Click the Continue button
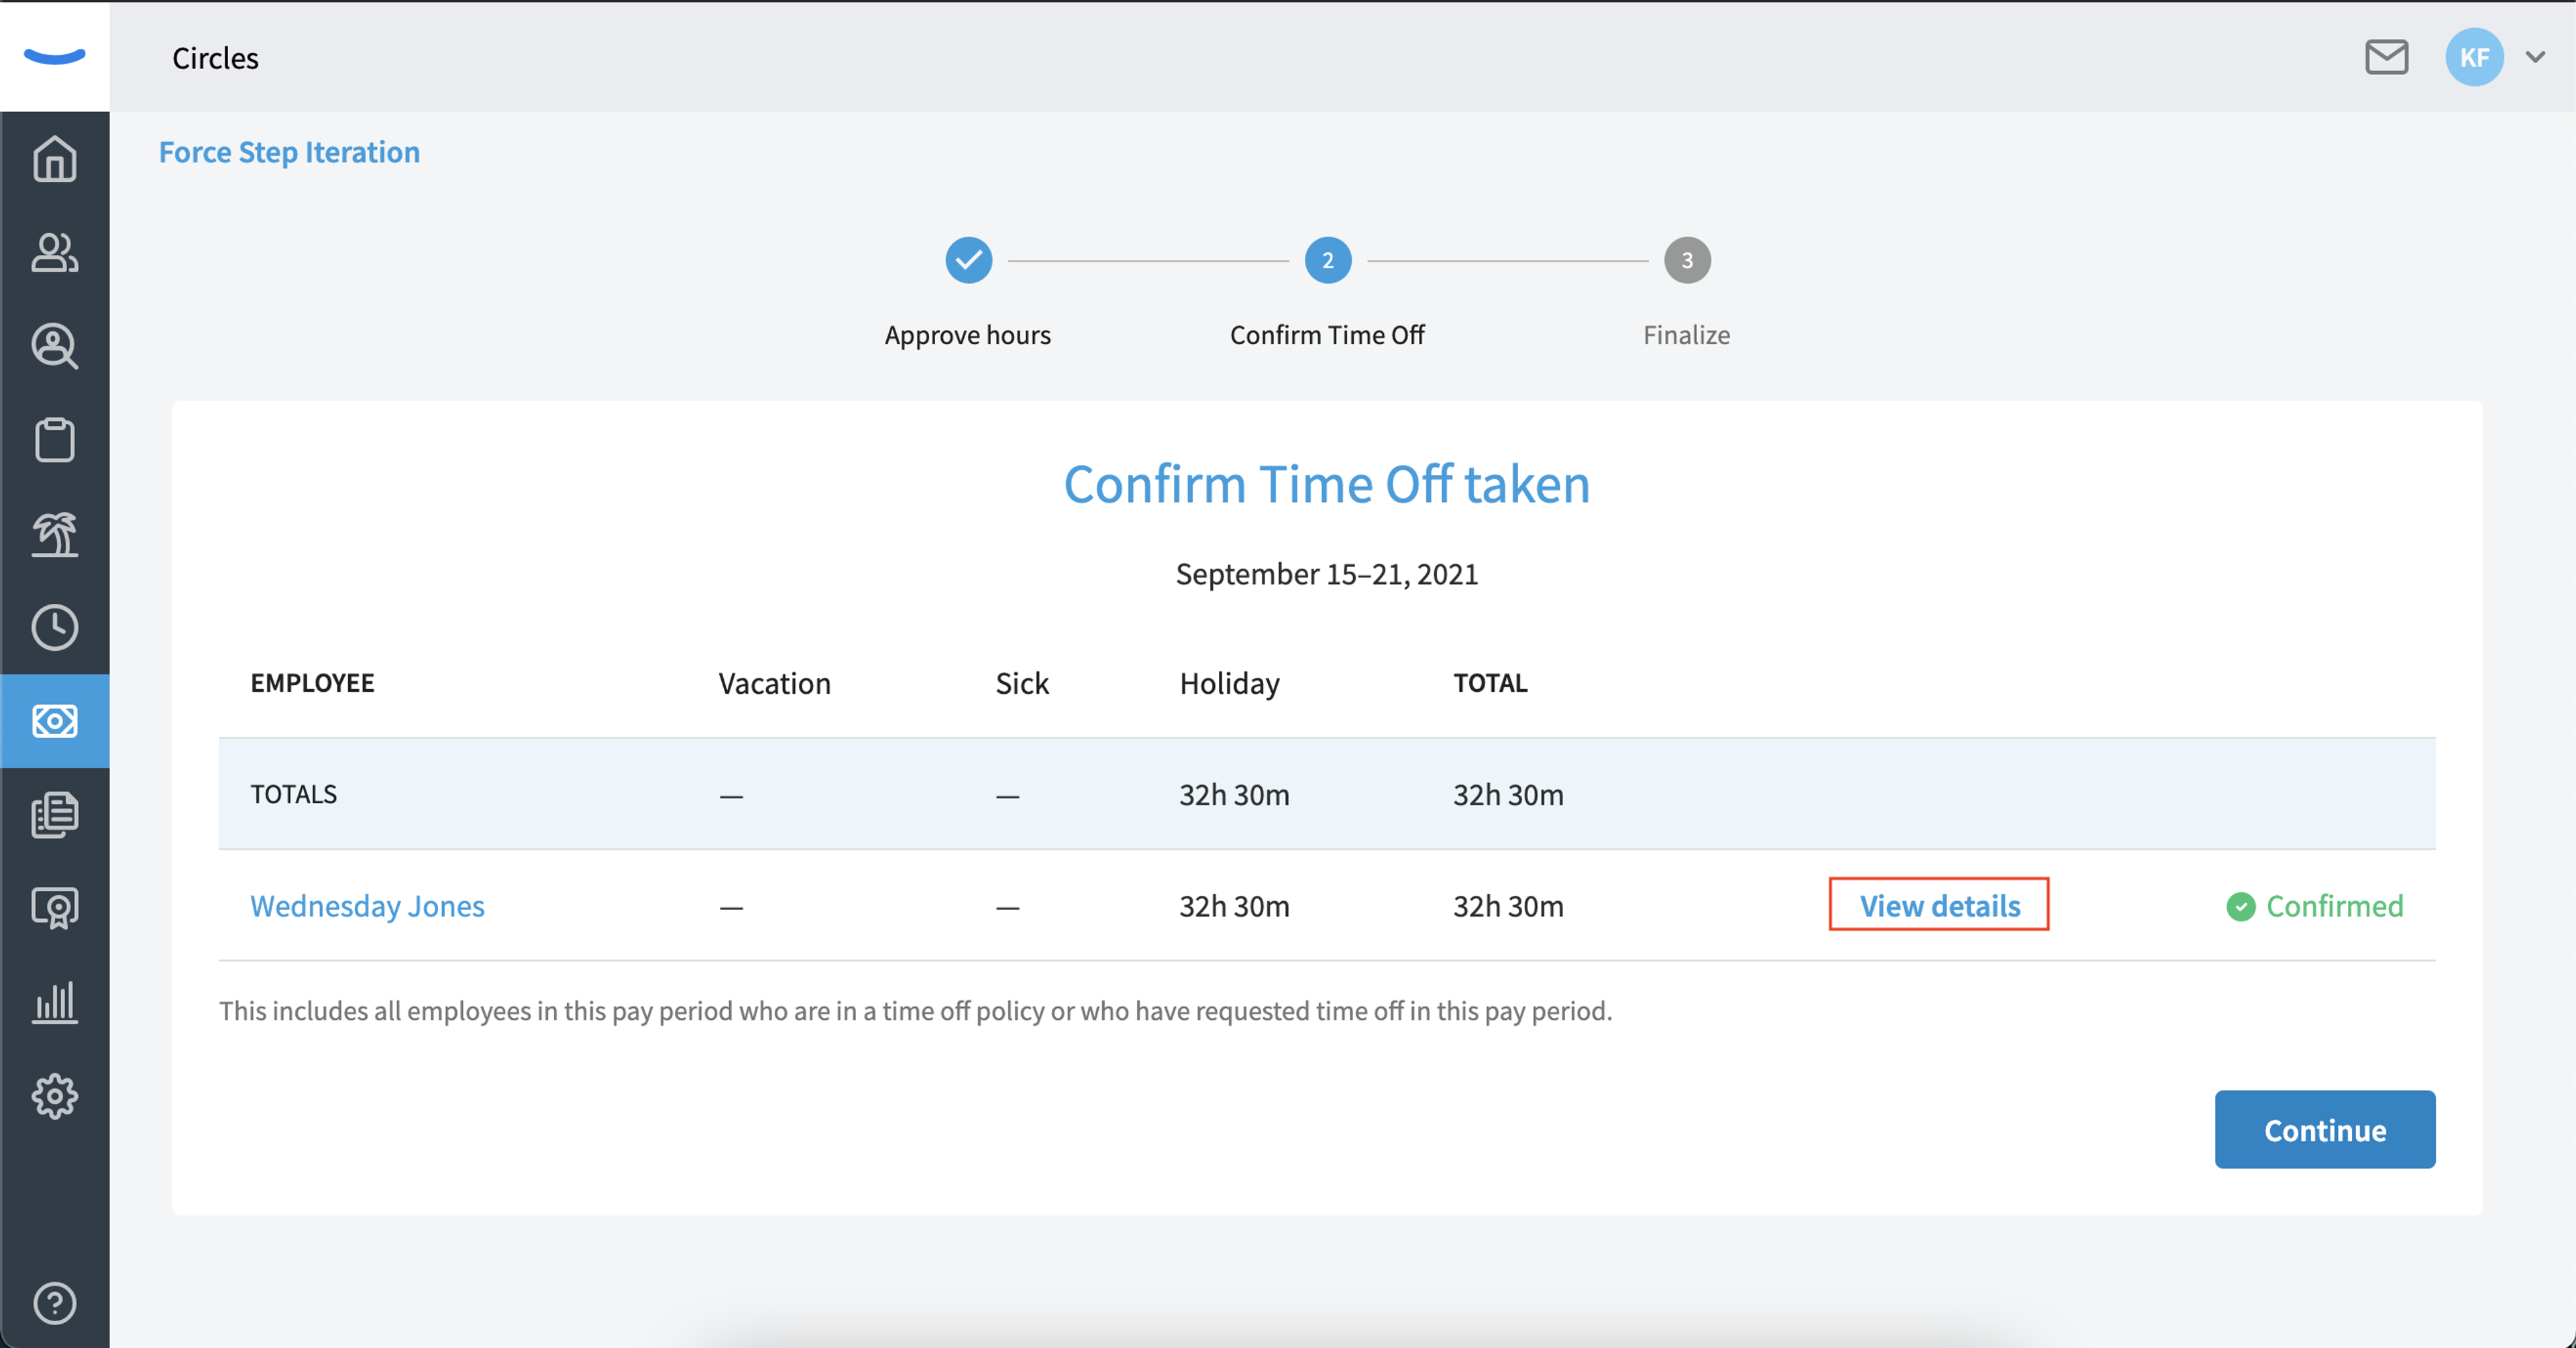Viewport: 2576px width, 1348px height. pyautogui.click(x=2324, y=1130)
